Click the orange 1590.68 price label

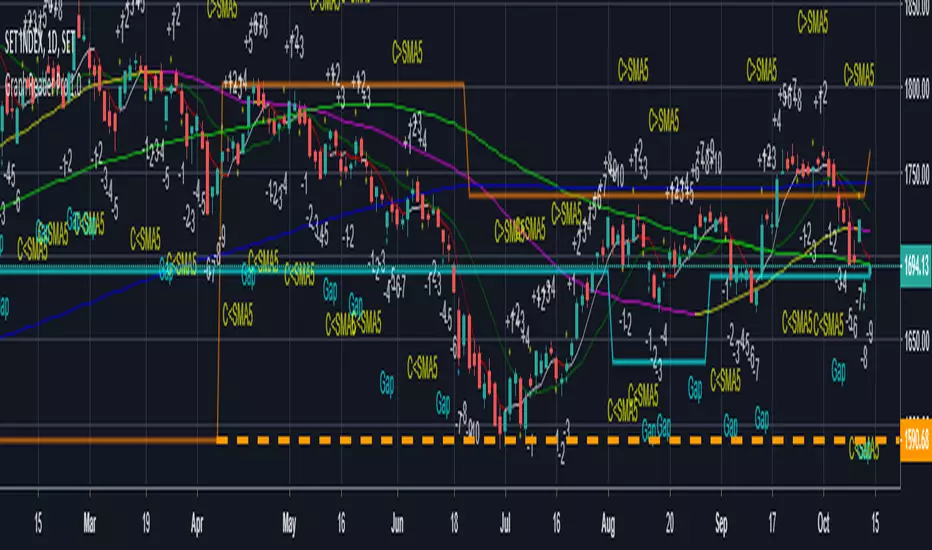(x=916, y=441)
